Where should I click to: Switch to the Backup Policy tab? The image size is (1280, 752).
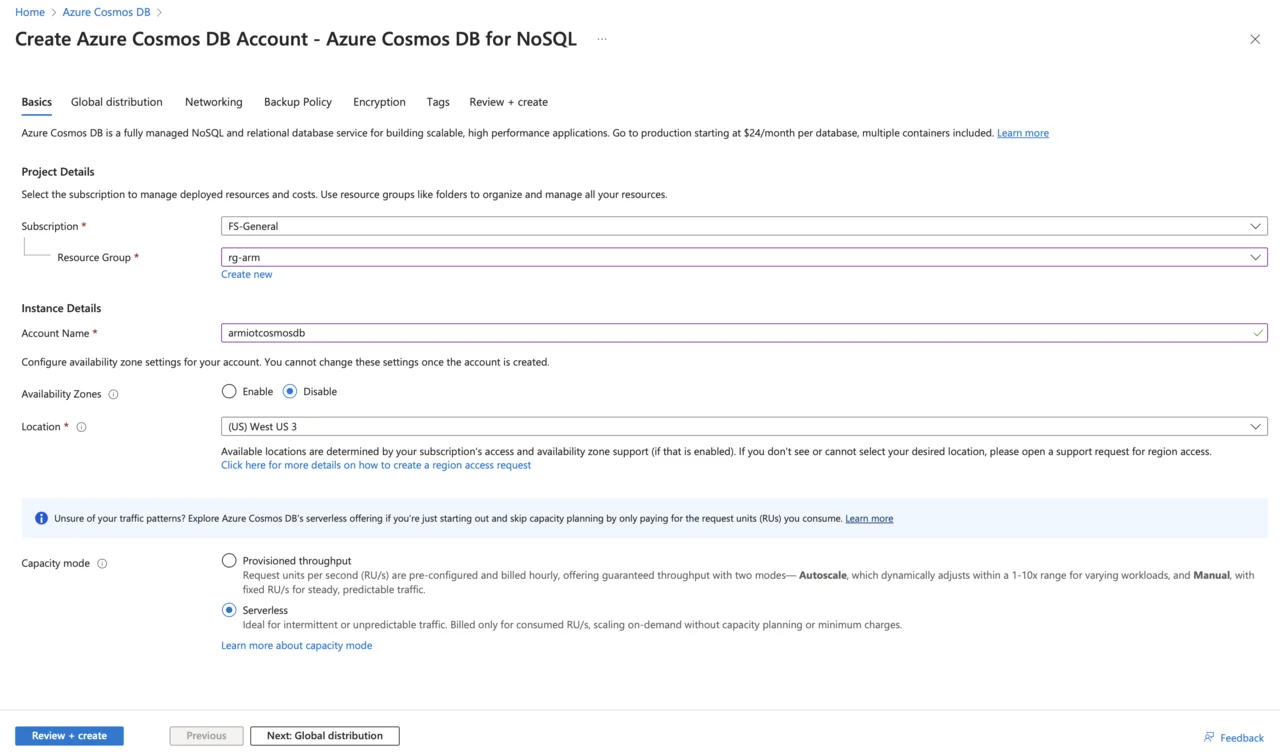297,102
